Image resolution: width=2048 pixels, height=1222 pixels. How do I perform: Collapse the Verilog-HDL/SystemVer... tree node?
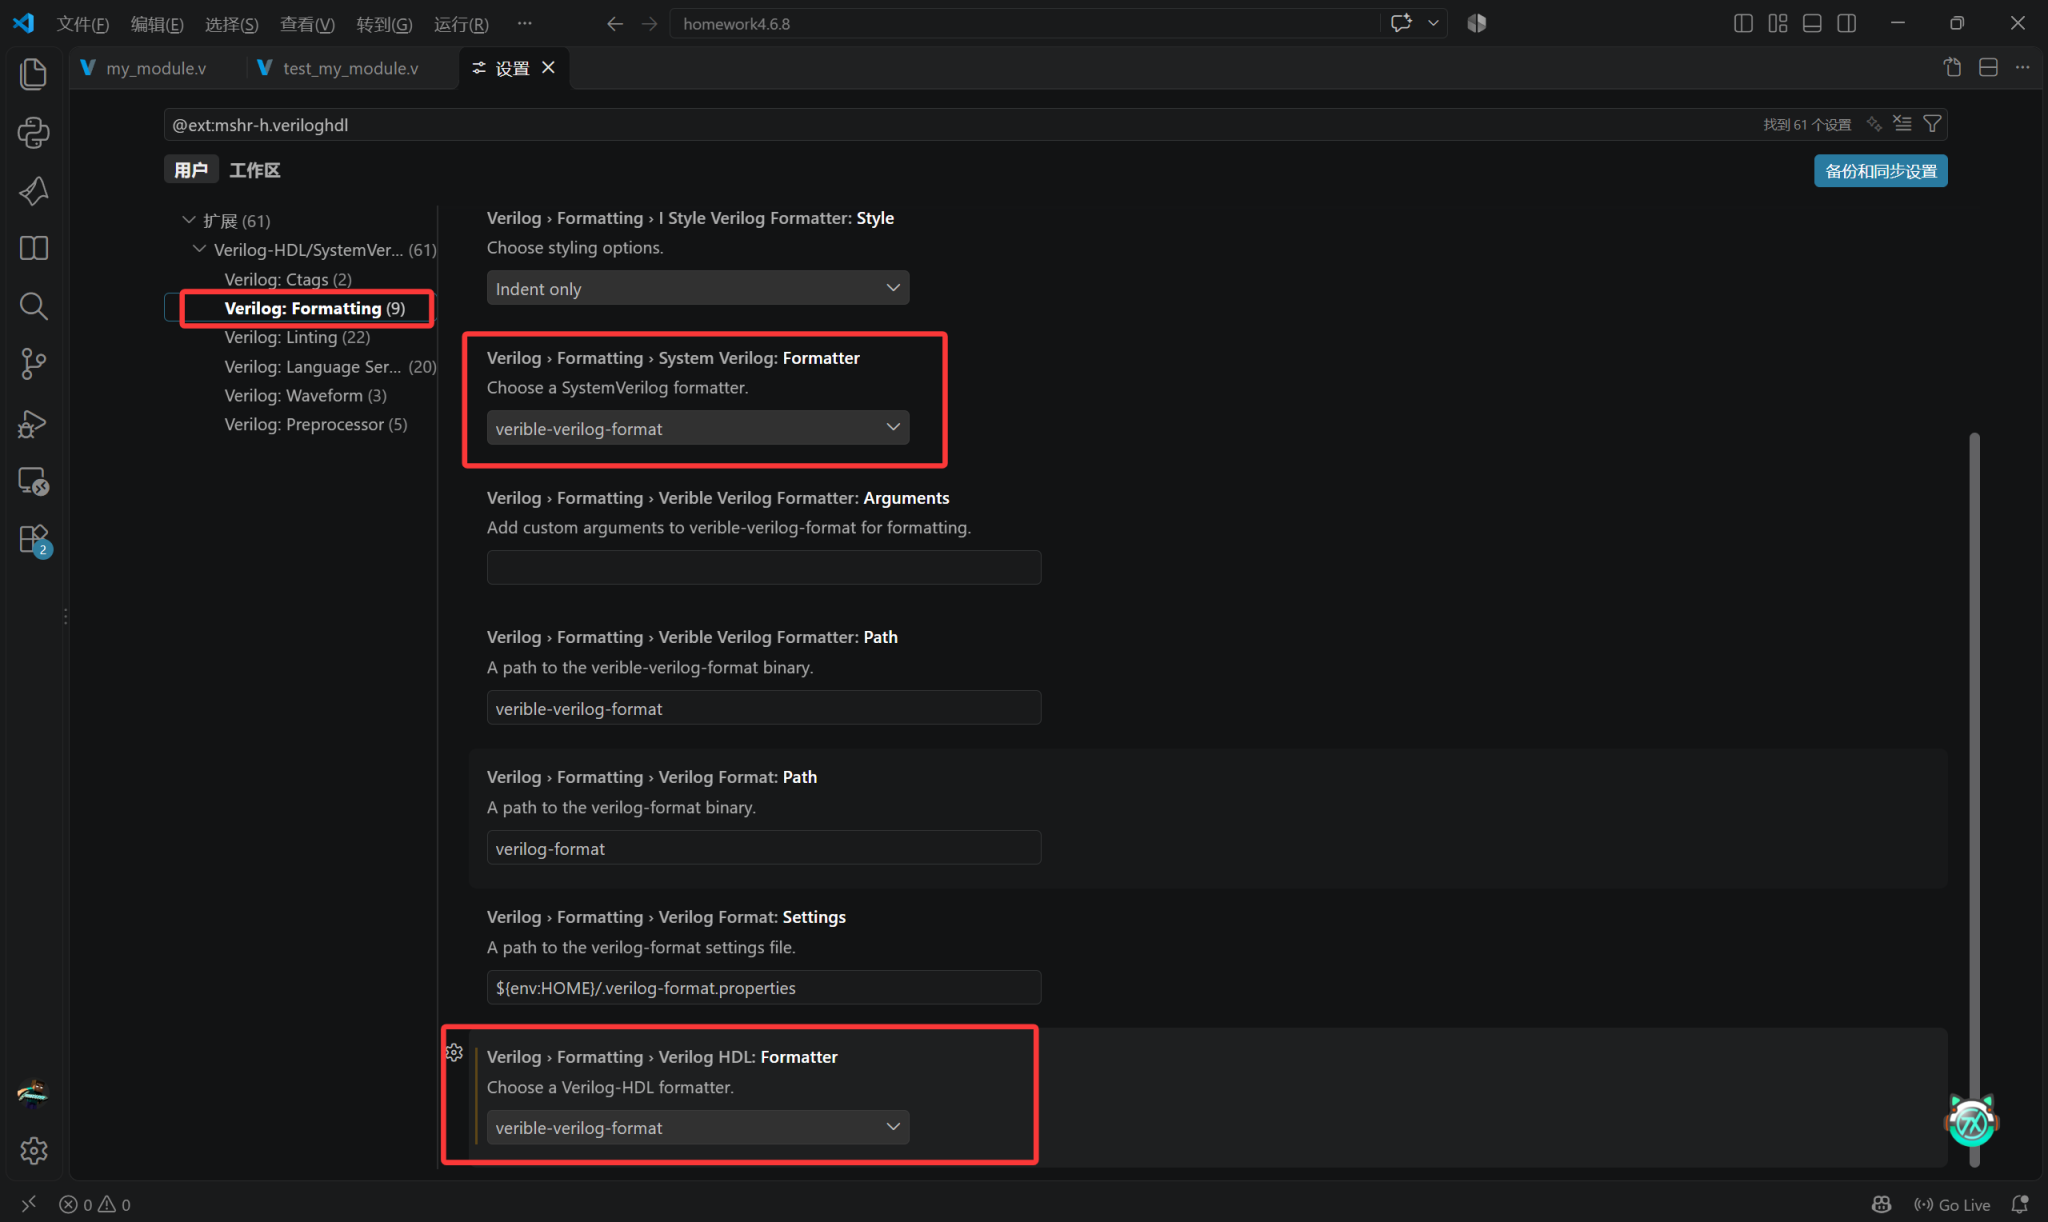pyautogui.click(x=200, y=249)
